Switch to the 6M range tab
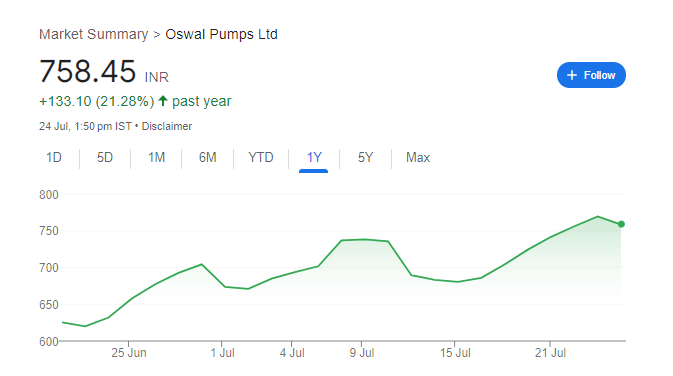Image resolution: width=673 pixels, height=376 pixels. click(x=208, y=158)
